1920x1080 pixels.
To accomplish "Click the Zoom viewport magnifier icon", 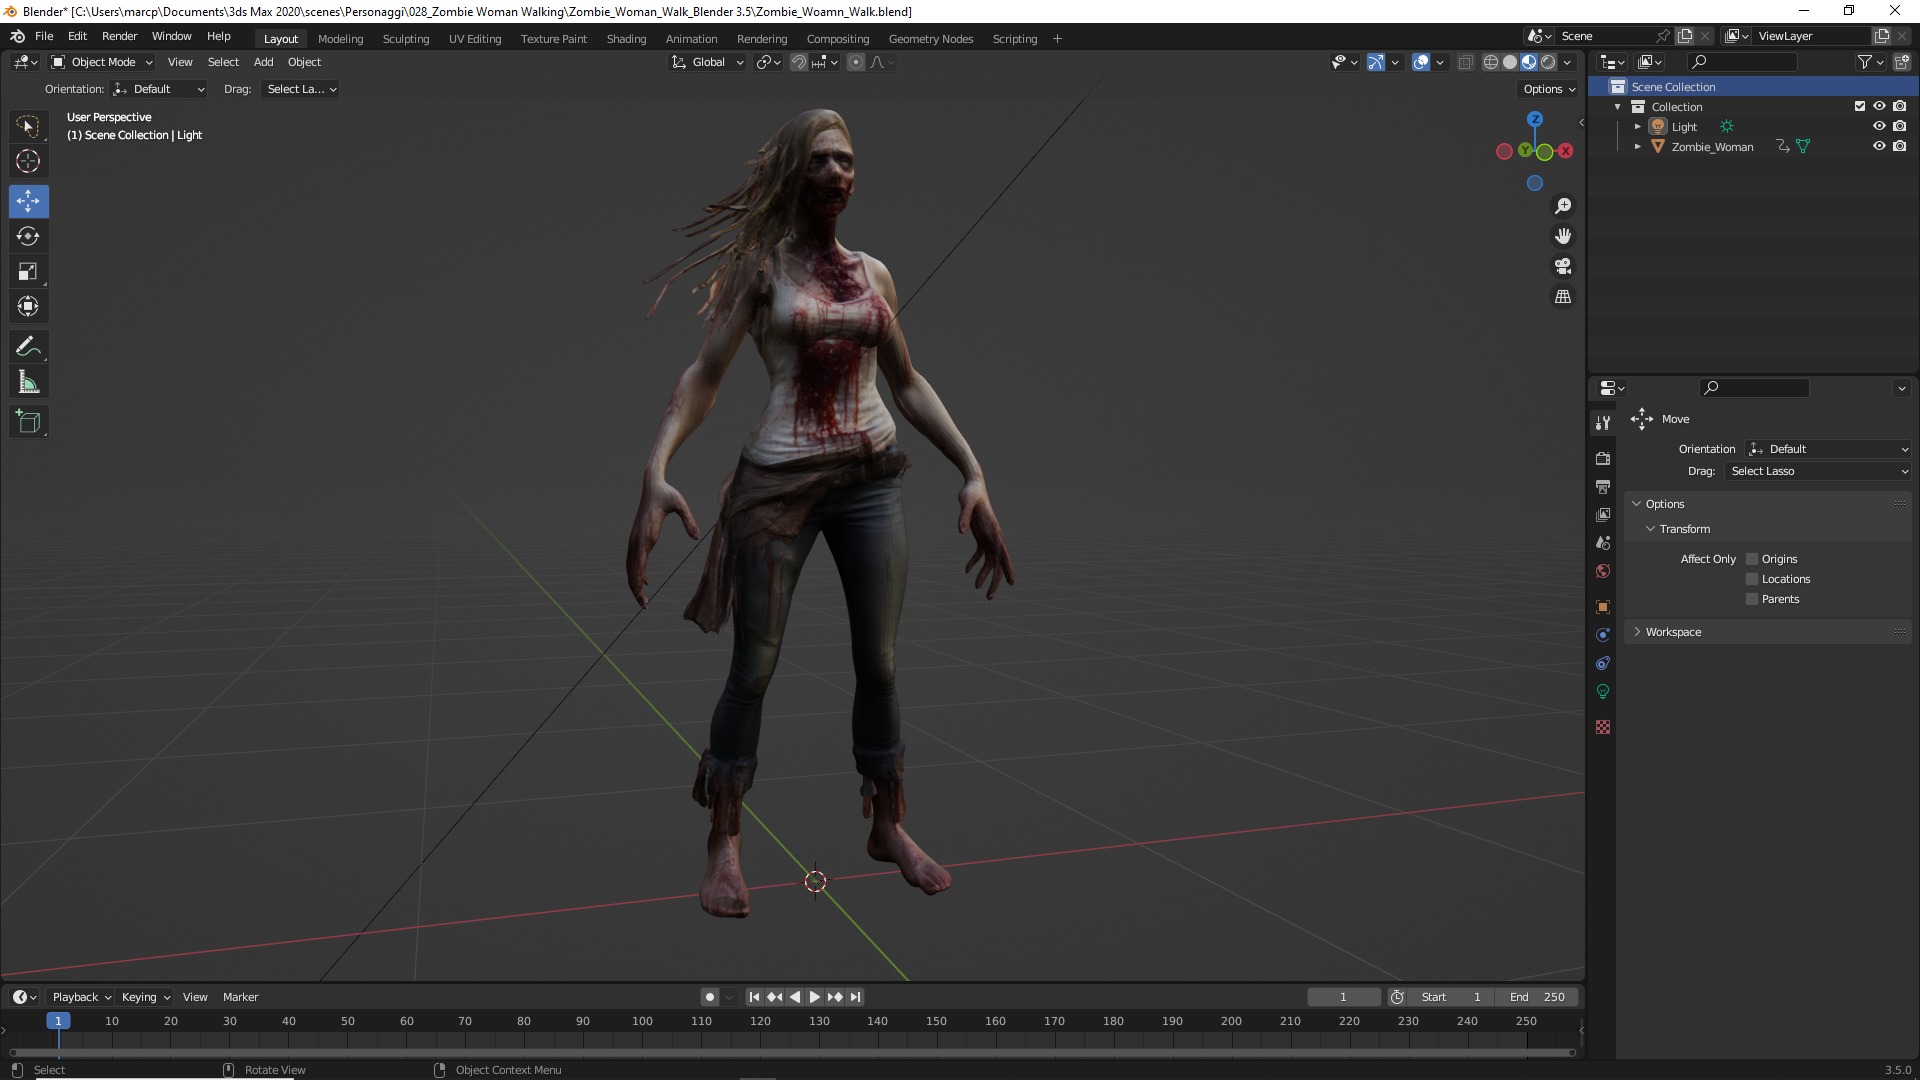I will click(1563, 206).
